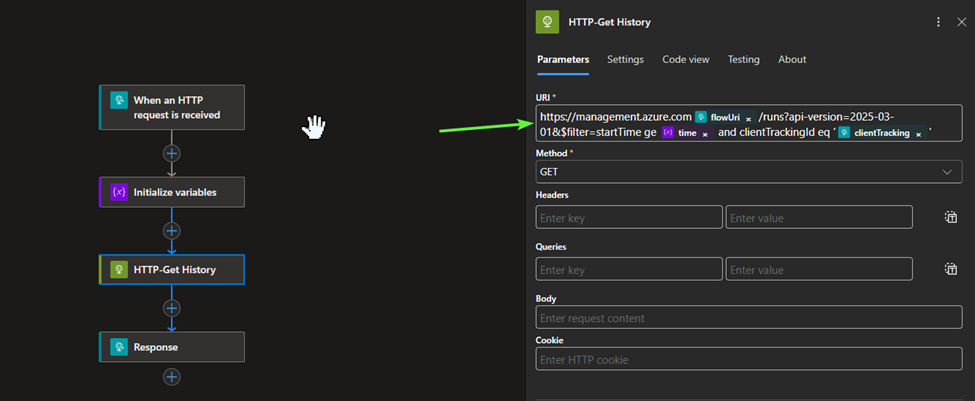Click the purple variables icon on Initialize variables
Image resolution: width=975 pixels, height=401 pixels.
119,192
